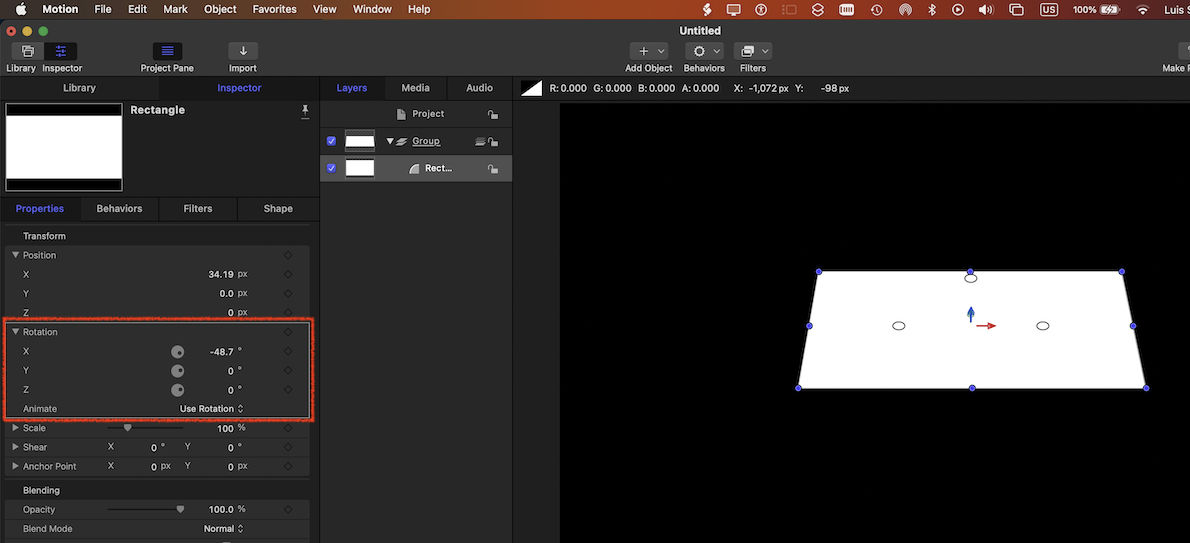The image size is (1190, 543).
Task: Click the Project lock icon
Action: pos(493,115)
